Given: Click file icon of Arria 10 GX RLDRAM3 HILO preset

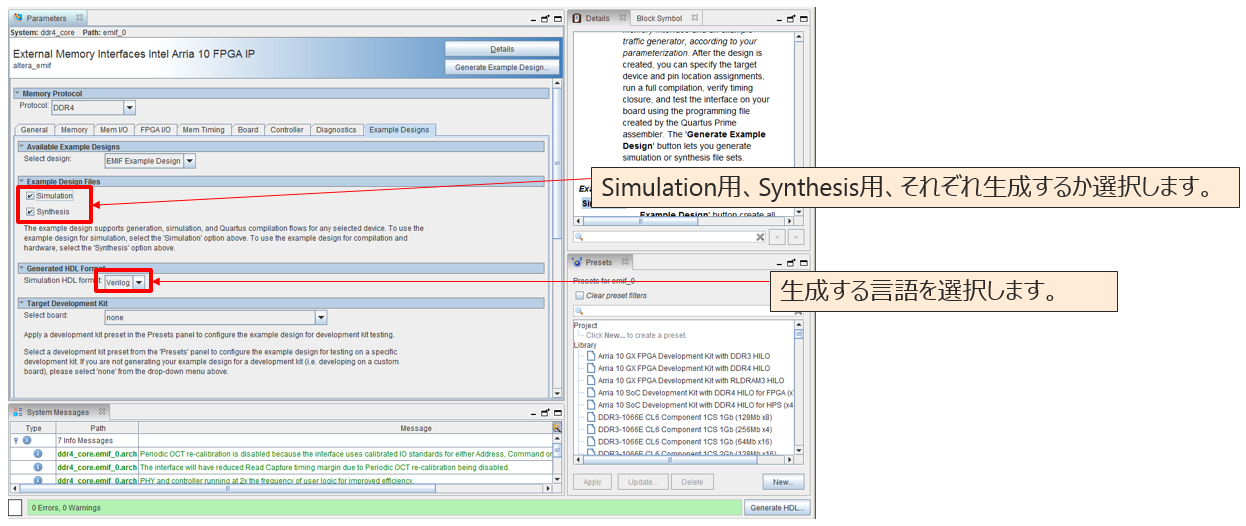Looking at the screenshot, I should coord(591,380).
